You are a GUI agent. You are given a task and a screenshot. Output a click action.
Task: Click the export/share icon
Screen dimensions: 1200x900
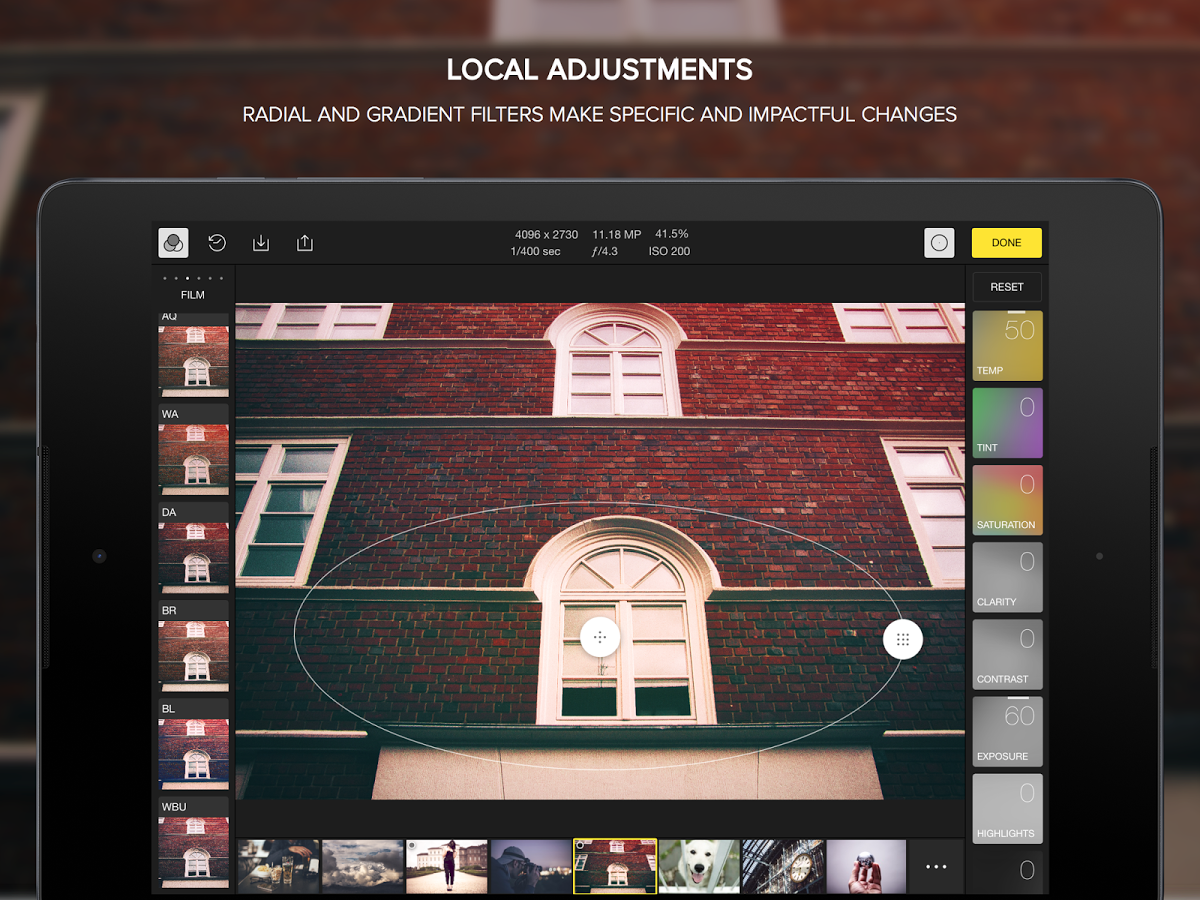pyautogui.click(x=304, y=242)
